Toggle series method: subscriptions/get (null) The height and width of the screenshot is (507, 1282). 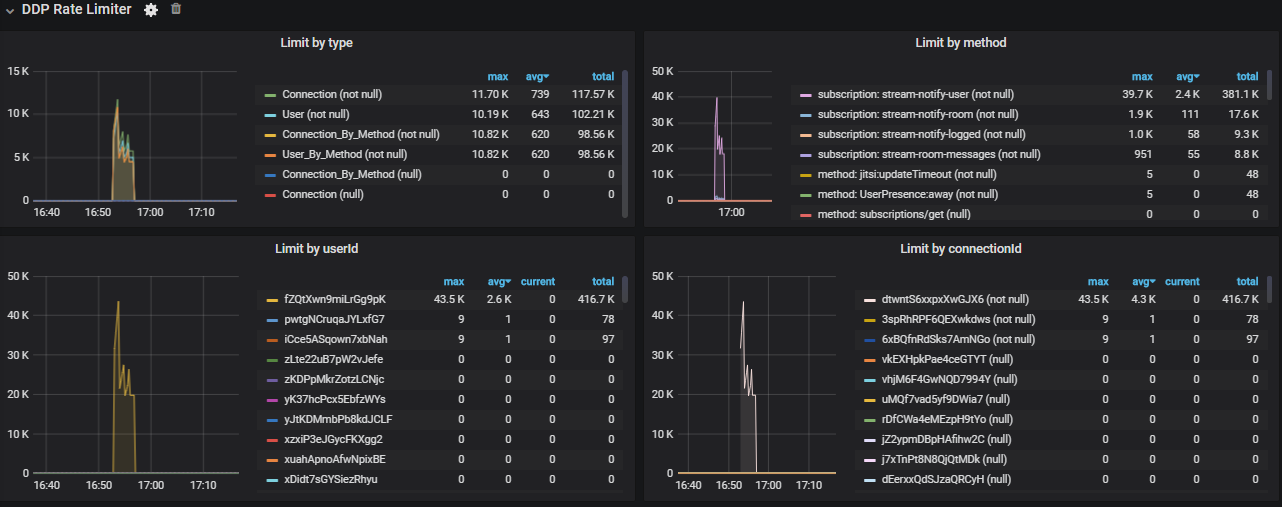[894, 214]
